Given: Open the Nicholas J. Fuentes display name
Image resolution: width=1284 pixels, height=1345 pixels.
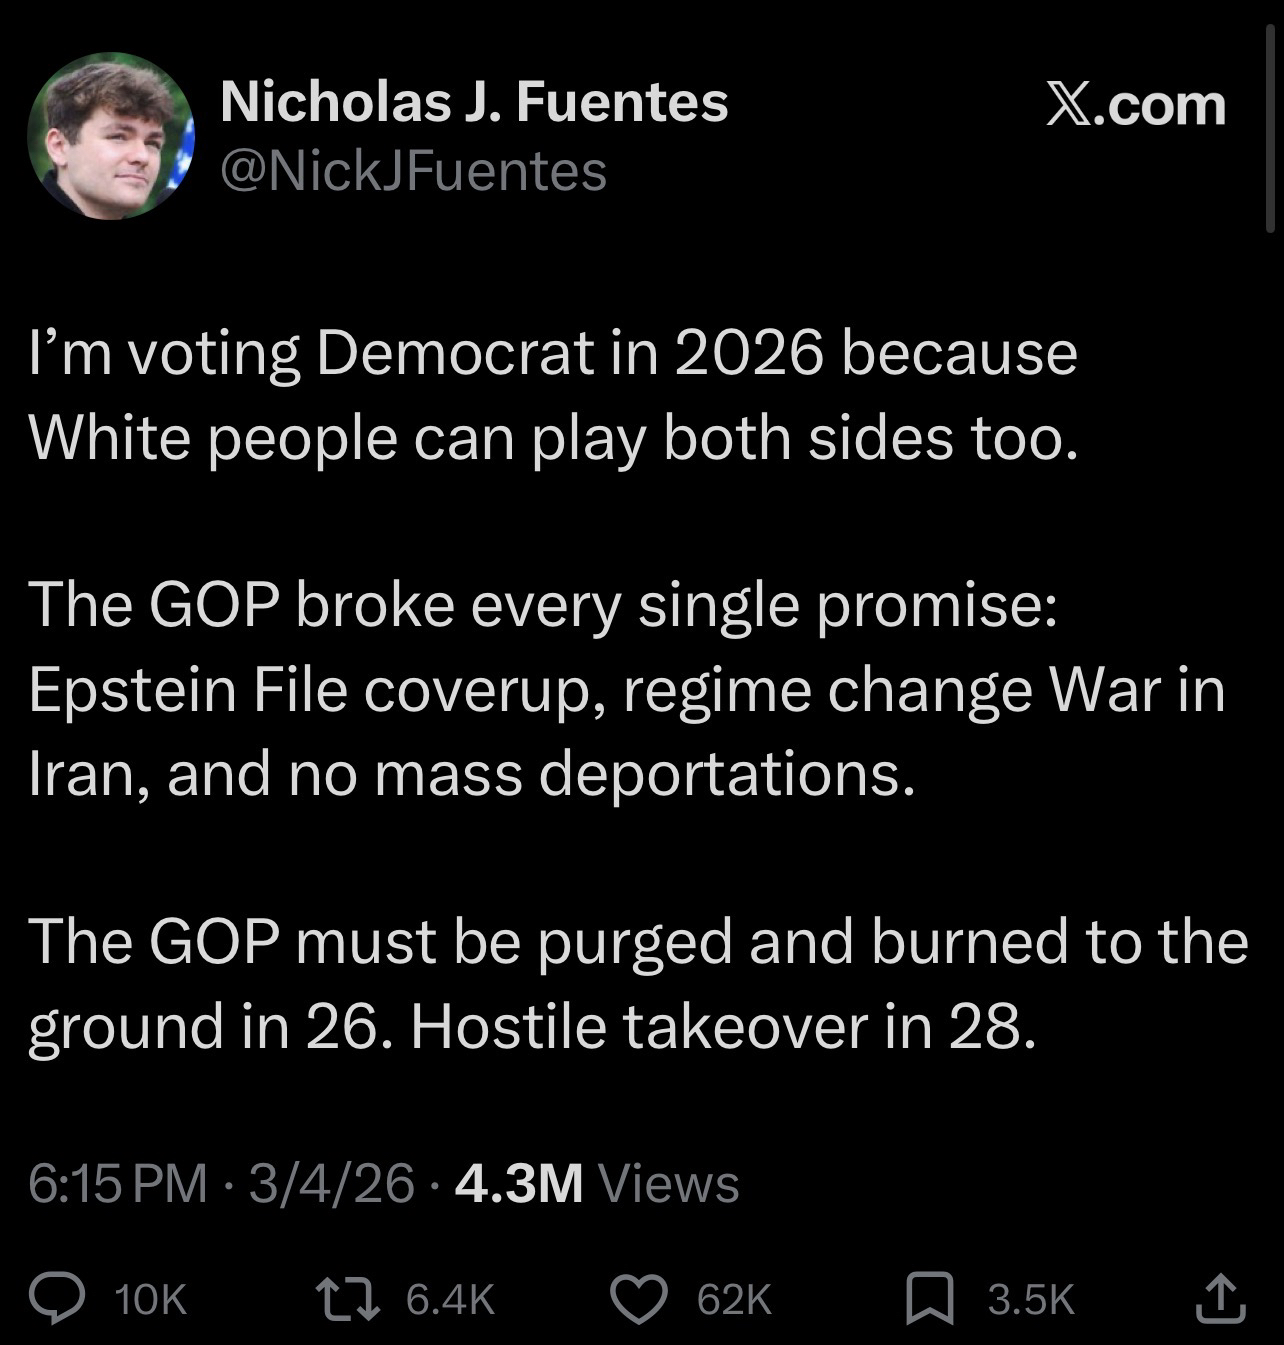Looking at the screenshot, I should point(474,101).
